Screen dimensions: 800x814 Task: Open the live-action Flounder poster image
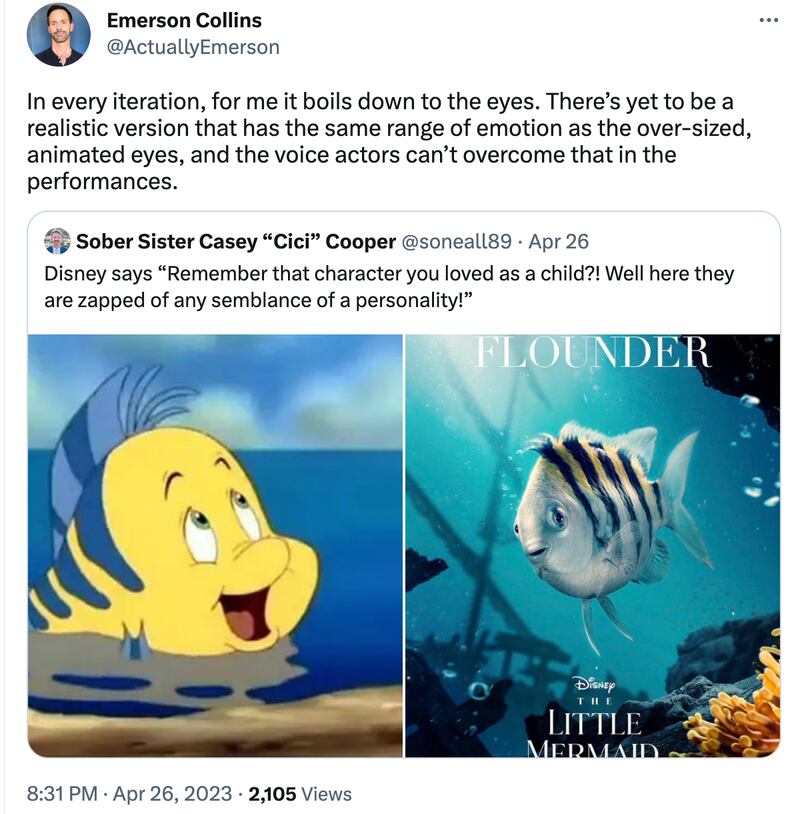(x=592, y=545)
